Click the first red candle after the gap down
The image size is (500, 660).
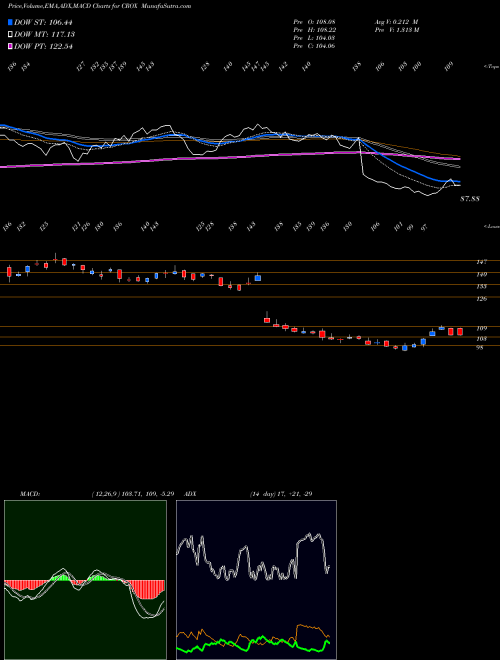click(267, 320)
